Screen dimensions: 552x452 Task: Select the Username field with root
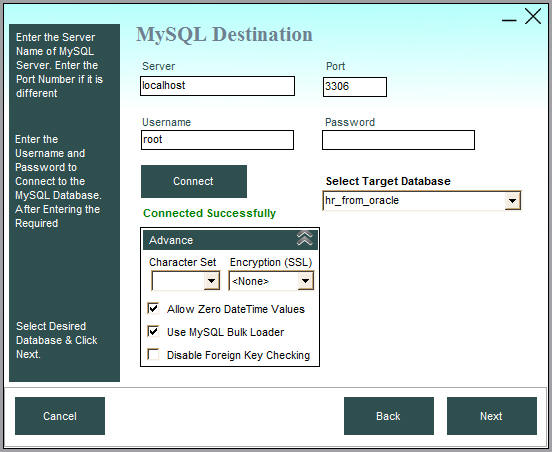pyautogui.click(x=217, y=140)
